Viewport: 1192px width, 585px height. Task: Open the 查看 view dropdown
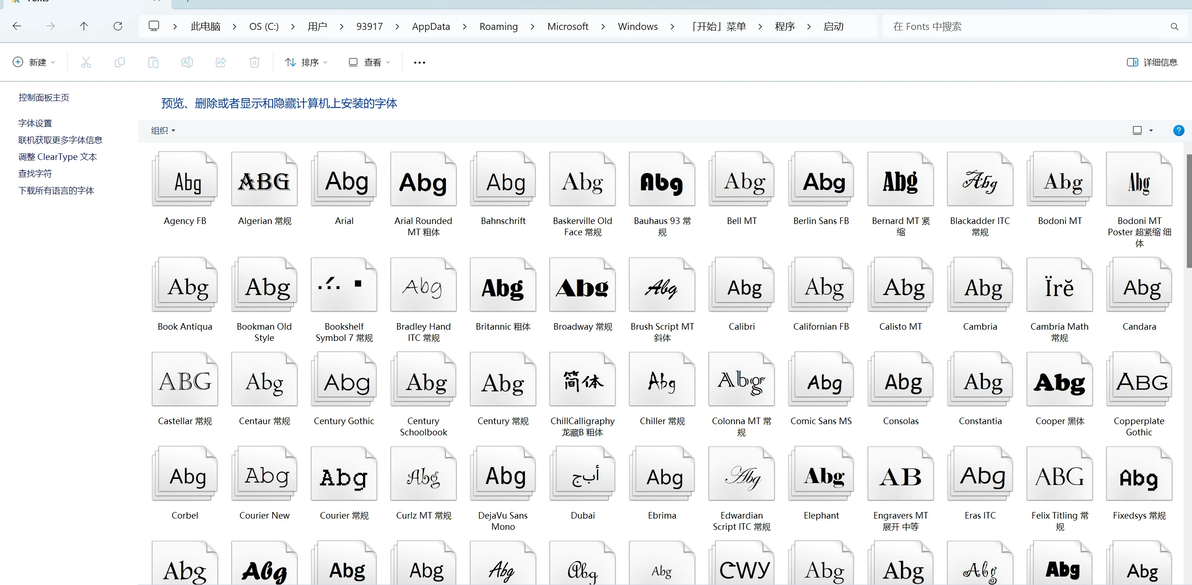pyautogui.click(x=369, y=62)
